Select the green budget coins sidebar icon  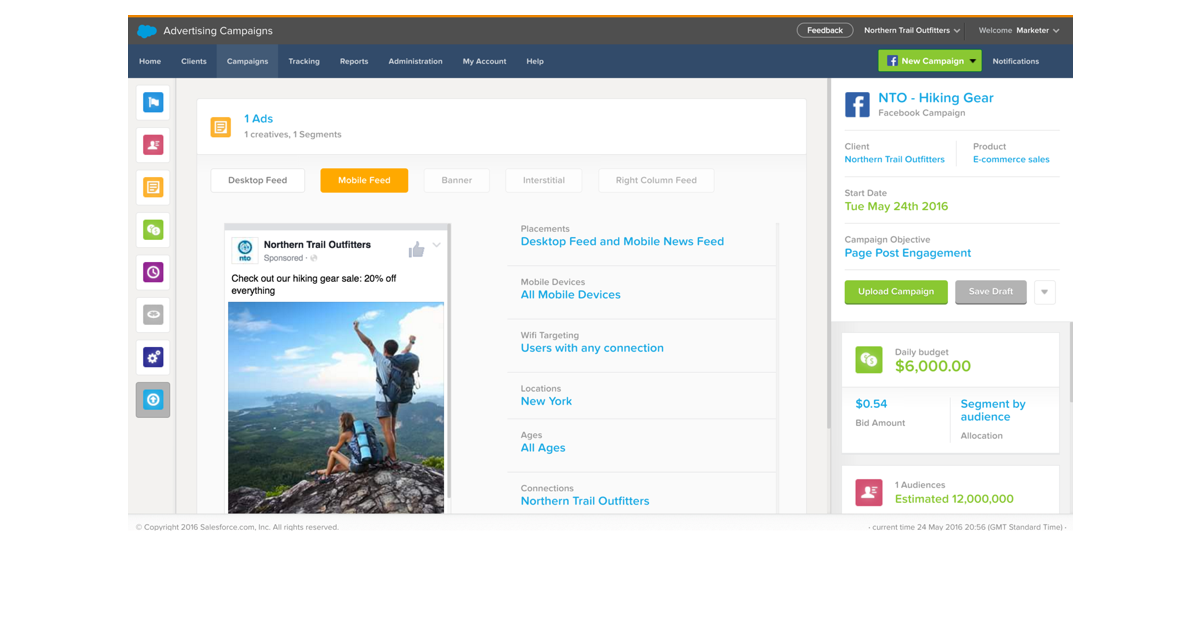tap(153, 230)
